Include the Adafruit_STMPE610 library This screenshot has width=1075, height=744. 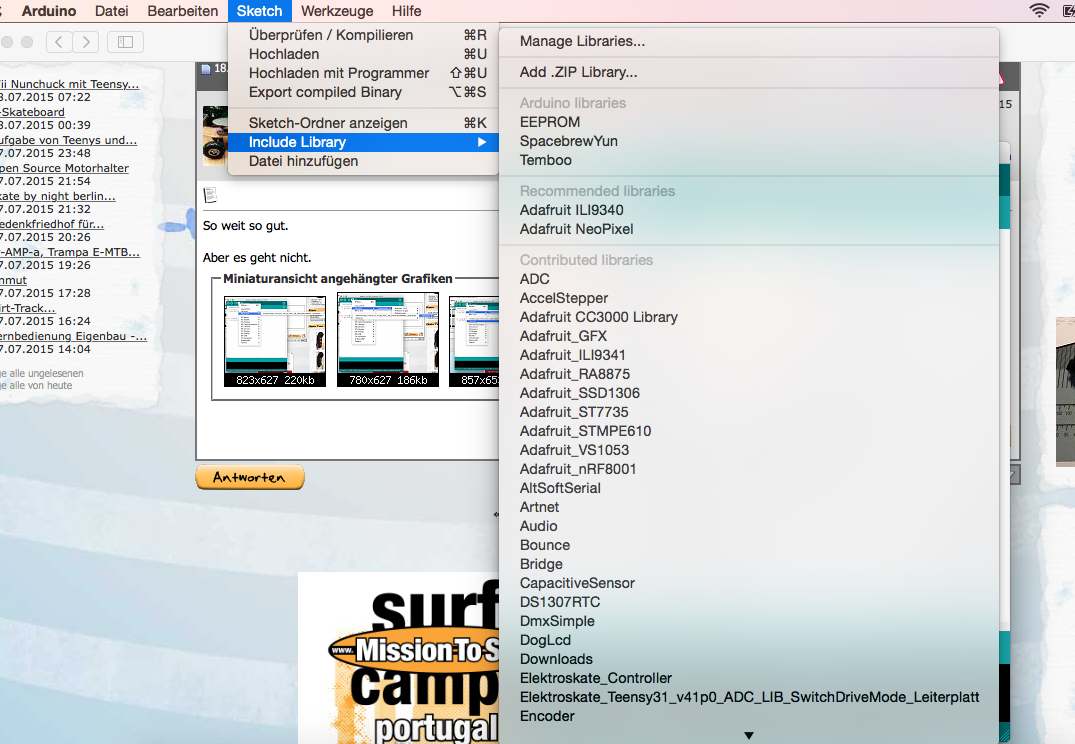[749, 431]
